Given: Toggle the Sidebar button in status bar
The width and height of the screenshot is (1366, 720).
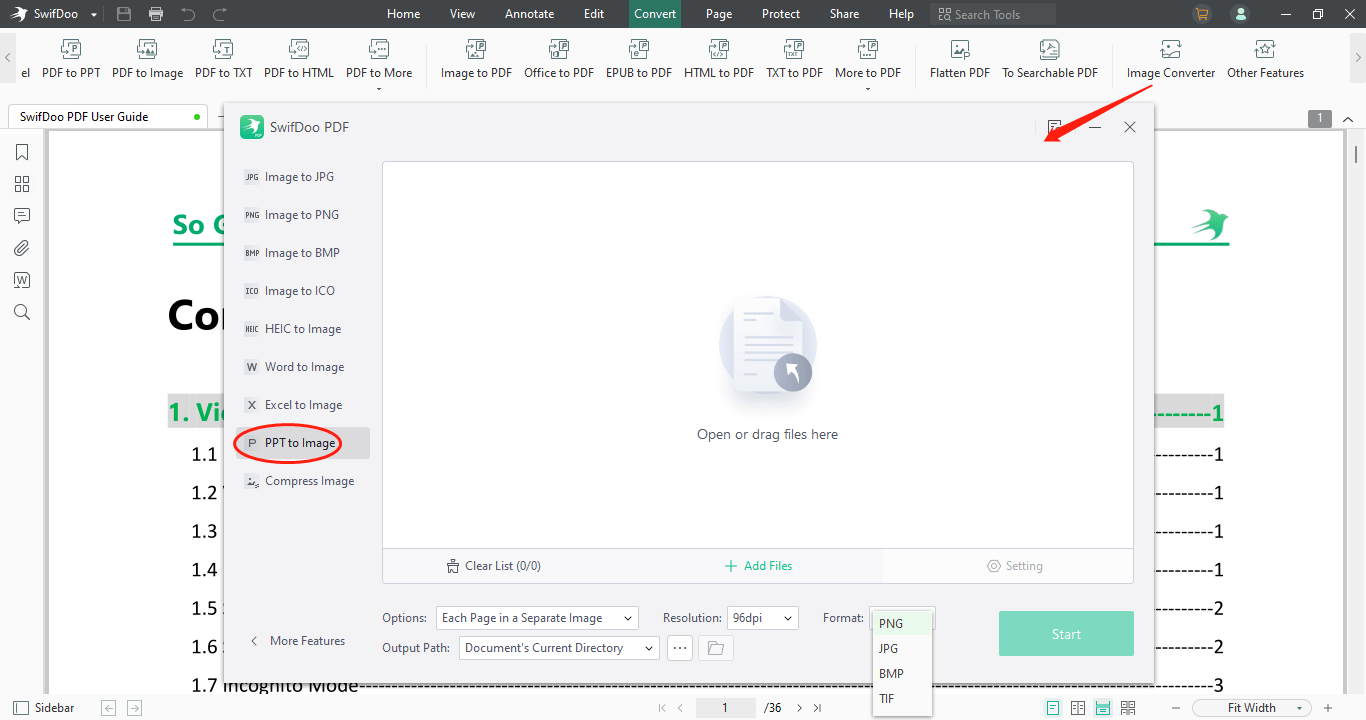Looking at the screenshot, I should tap(45, 708).
